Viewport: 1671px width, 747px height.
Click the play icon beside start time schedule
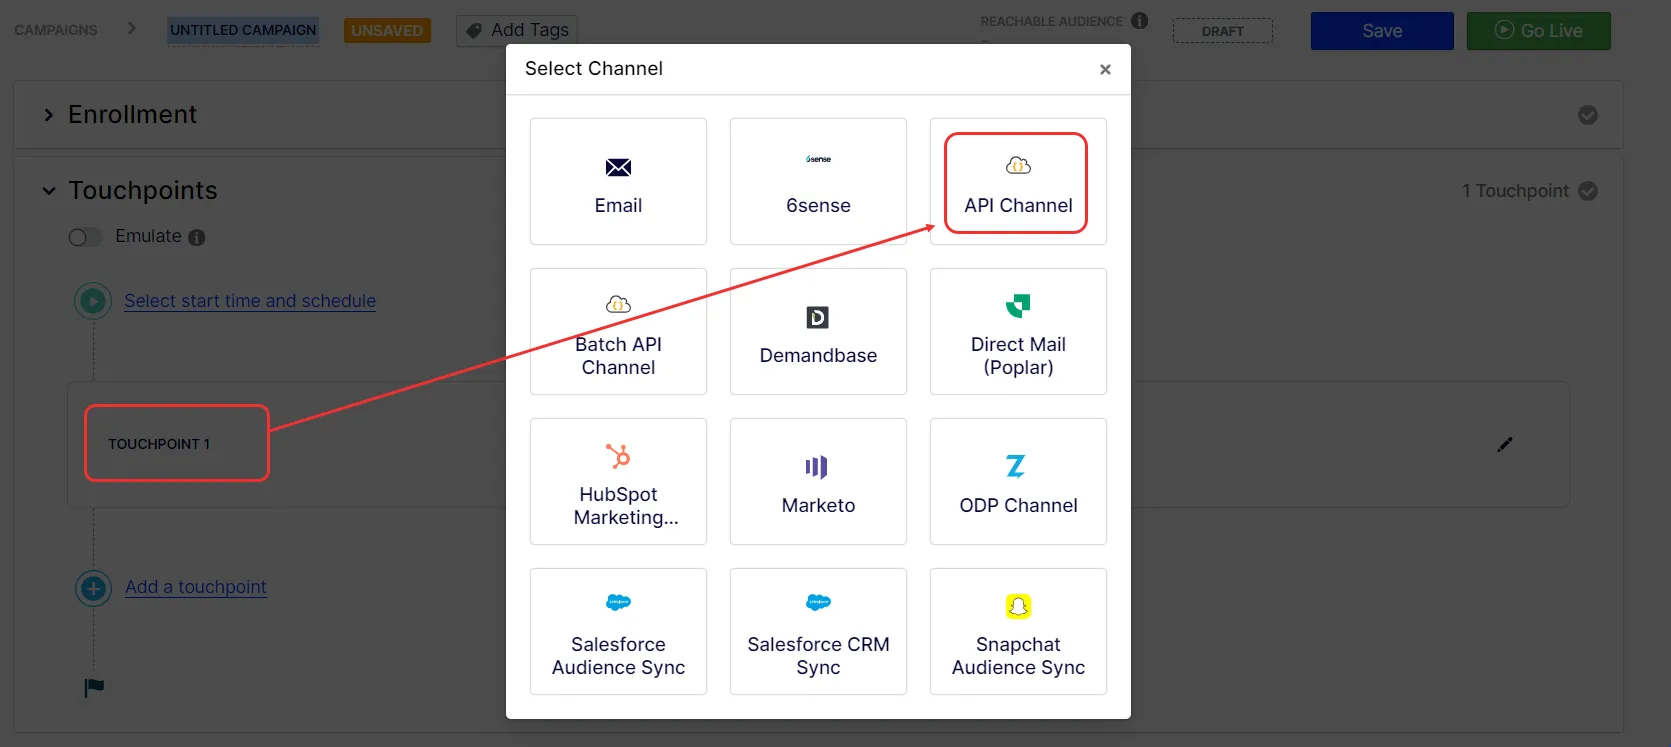(93, 301)
